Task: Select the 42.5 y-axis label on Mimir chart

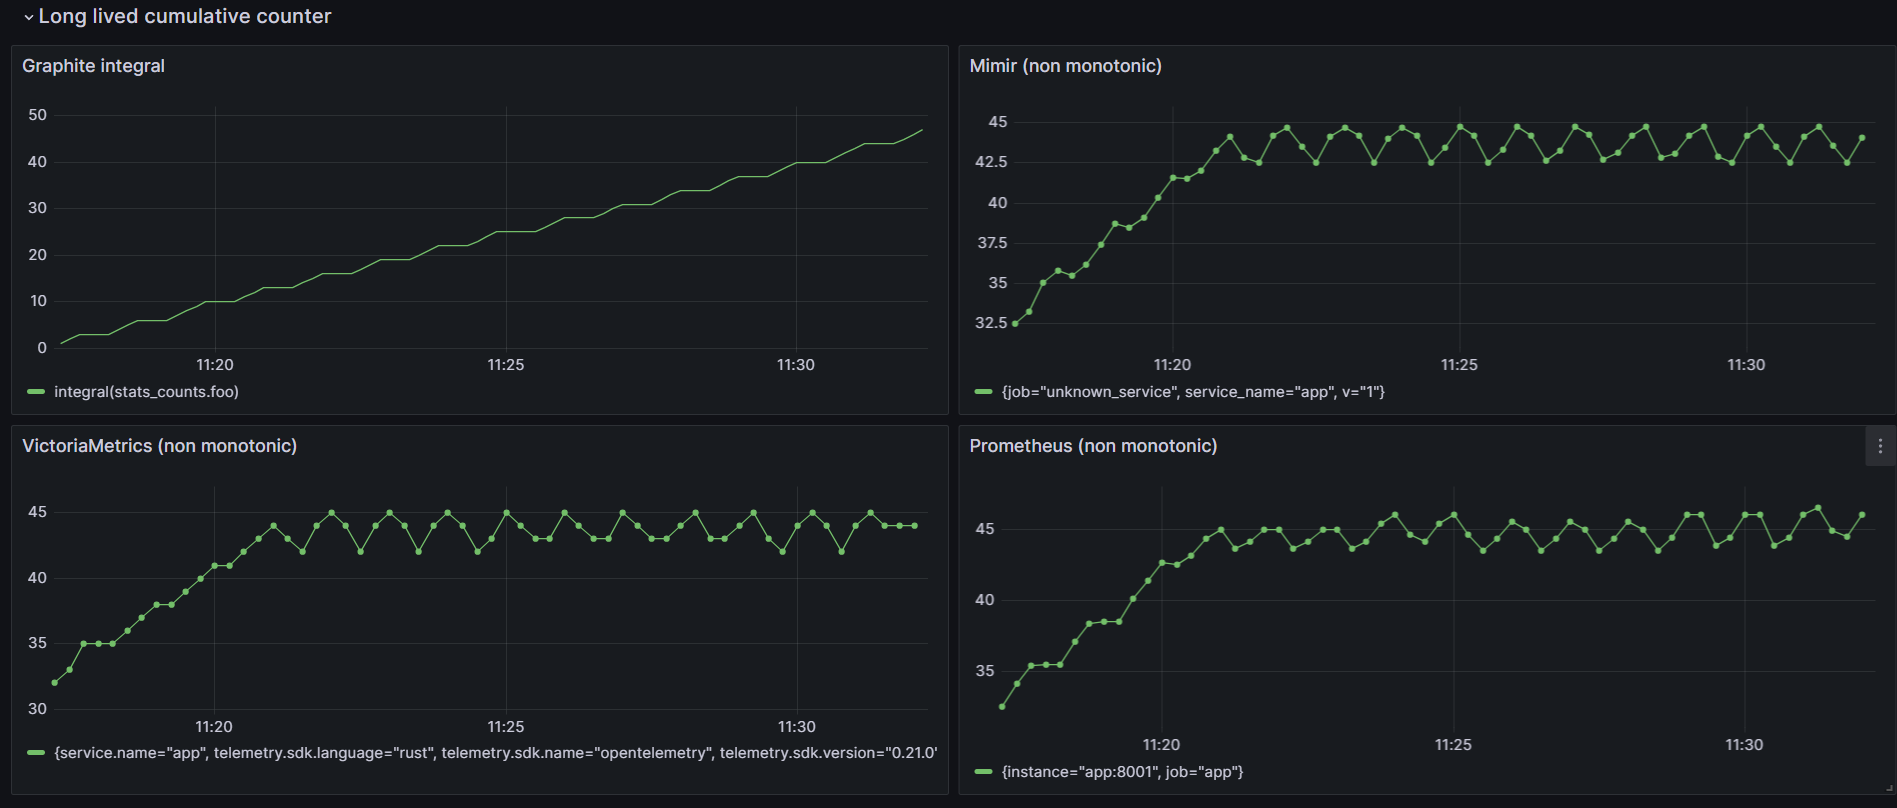Action: click(991, 162)
